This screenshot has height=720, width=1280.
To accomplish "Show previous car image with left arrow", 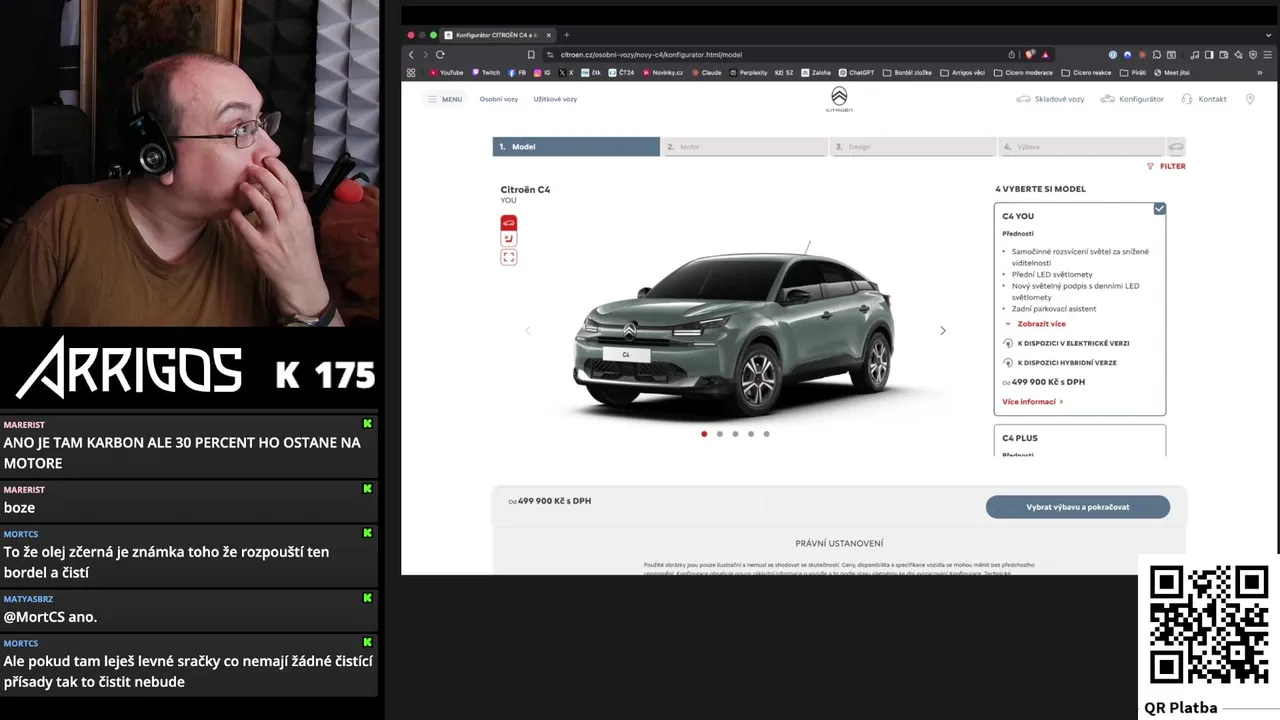I will (528, 331).
